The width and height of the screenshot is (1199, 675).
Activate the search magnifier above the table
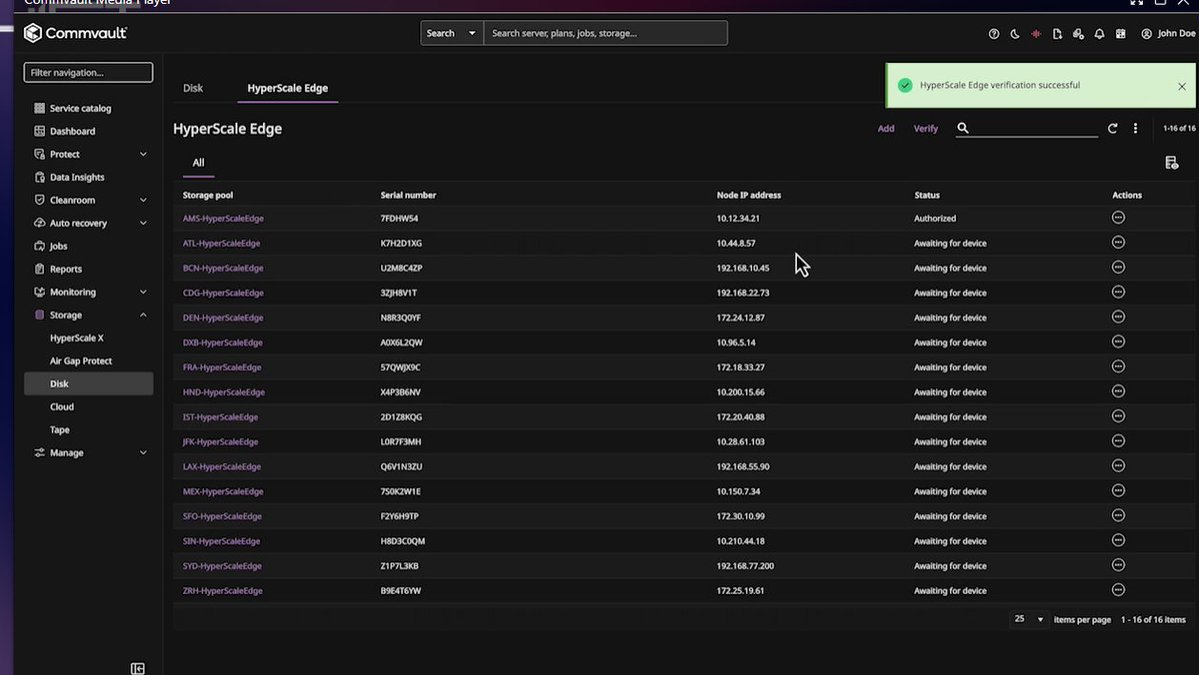tap(961, 128)
